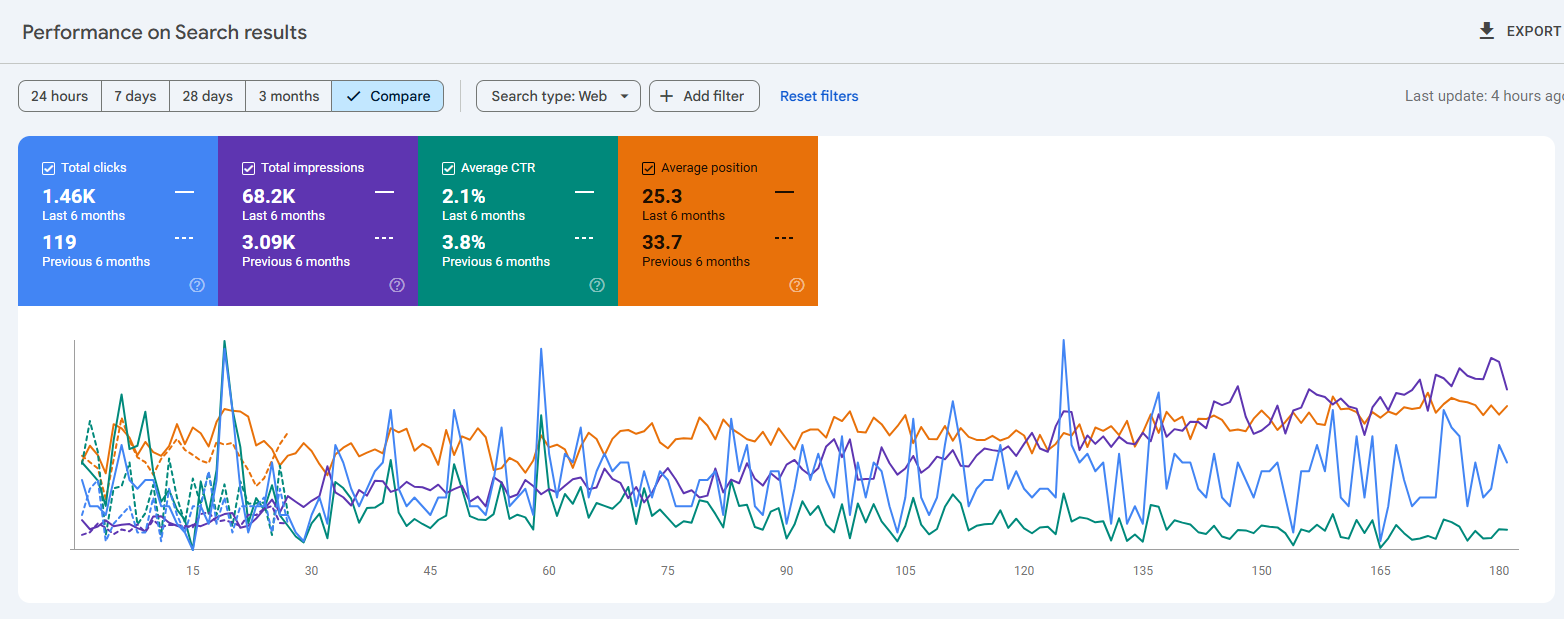Open help icon on Total clicks card
This screenshot has width=1564, height=619.
point(197,285)
